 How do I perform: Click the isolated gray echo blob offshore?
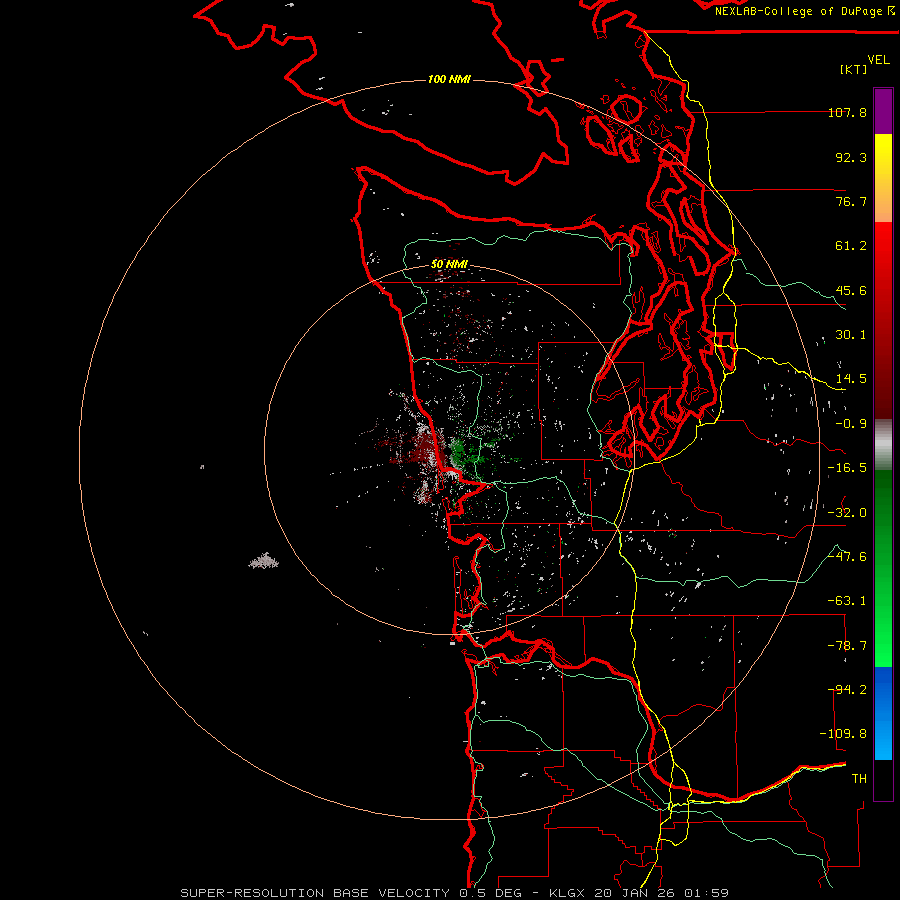[263, 561]
